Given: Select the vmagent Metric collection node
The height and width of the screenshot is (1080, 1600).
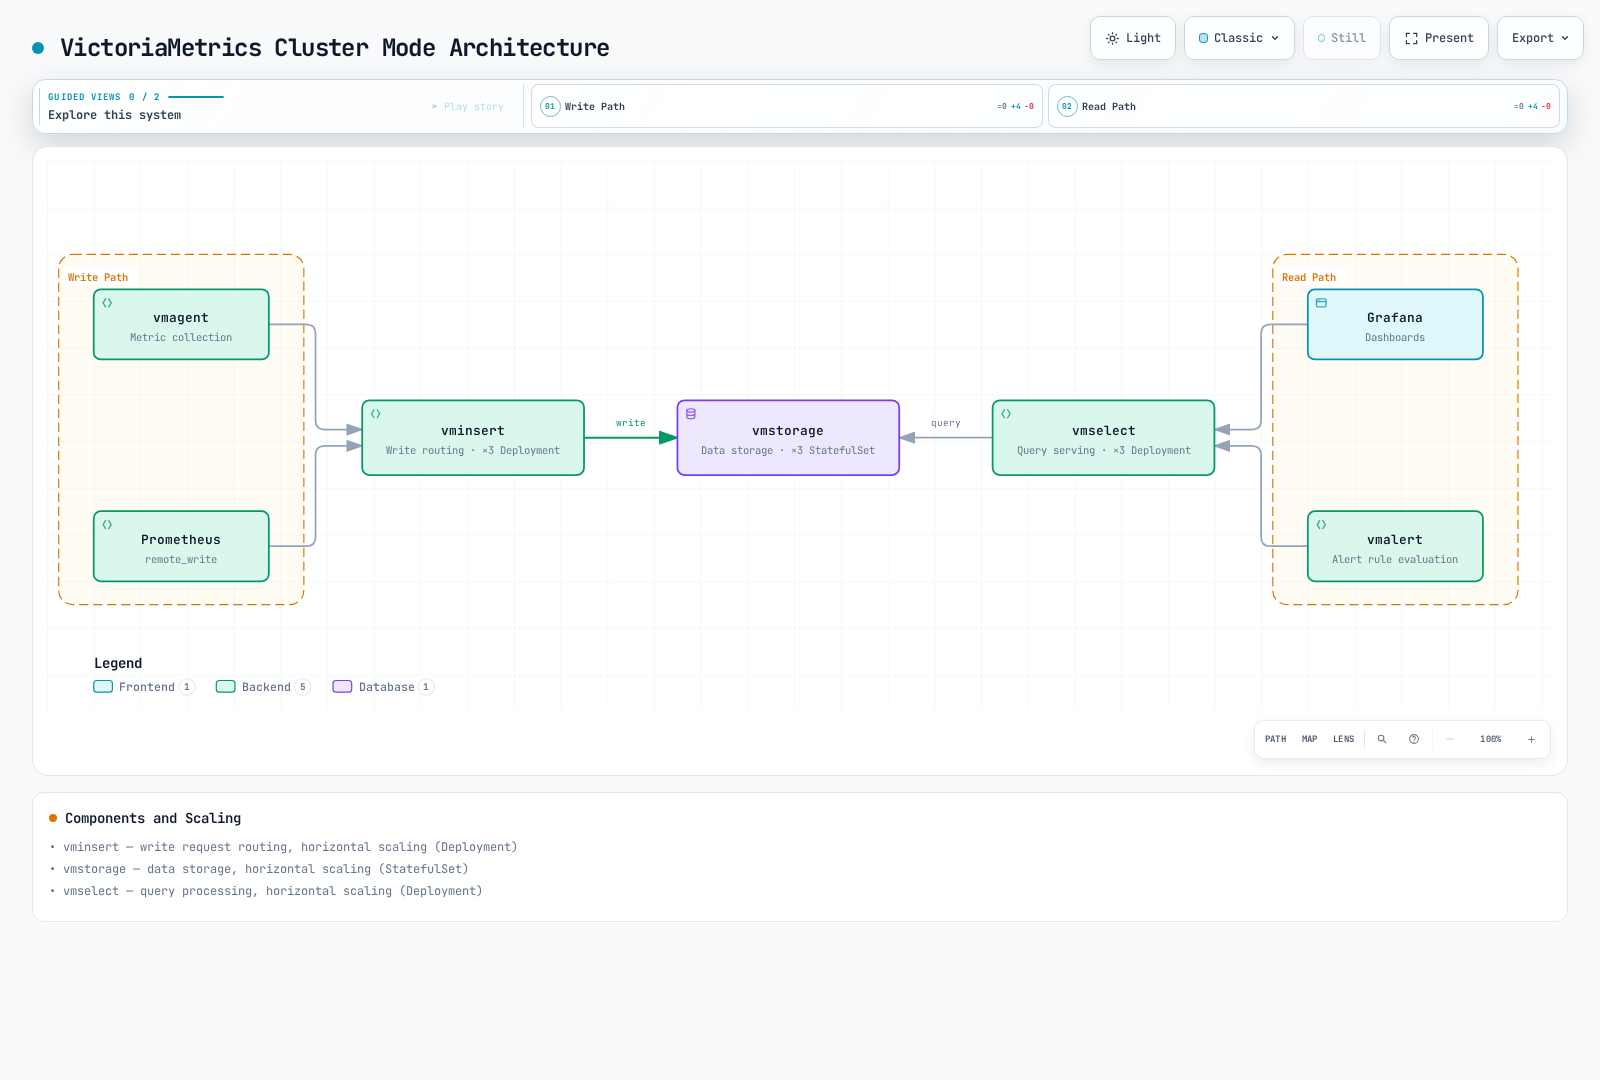Looking at the screenshot, I should point(181,324).
